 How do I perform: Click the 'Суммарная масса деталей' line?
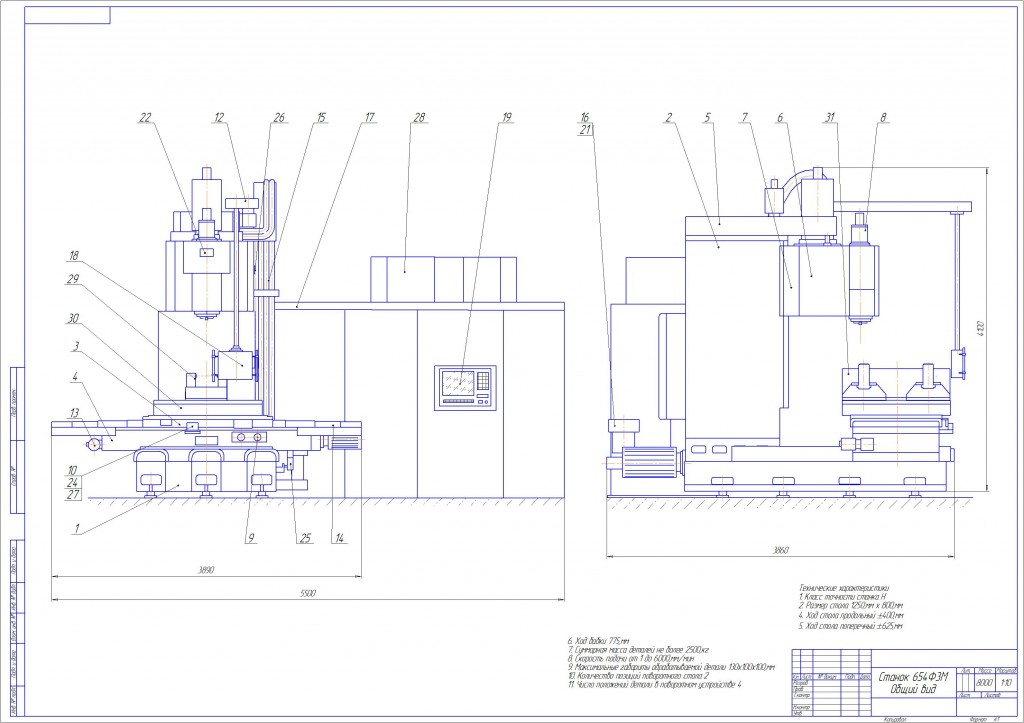click(638, 651)
